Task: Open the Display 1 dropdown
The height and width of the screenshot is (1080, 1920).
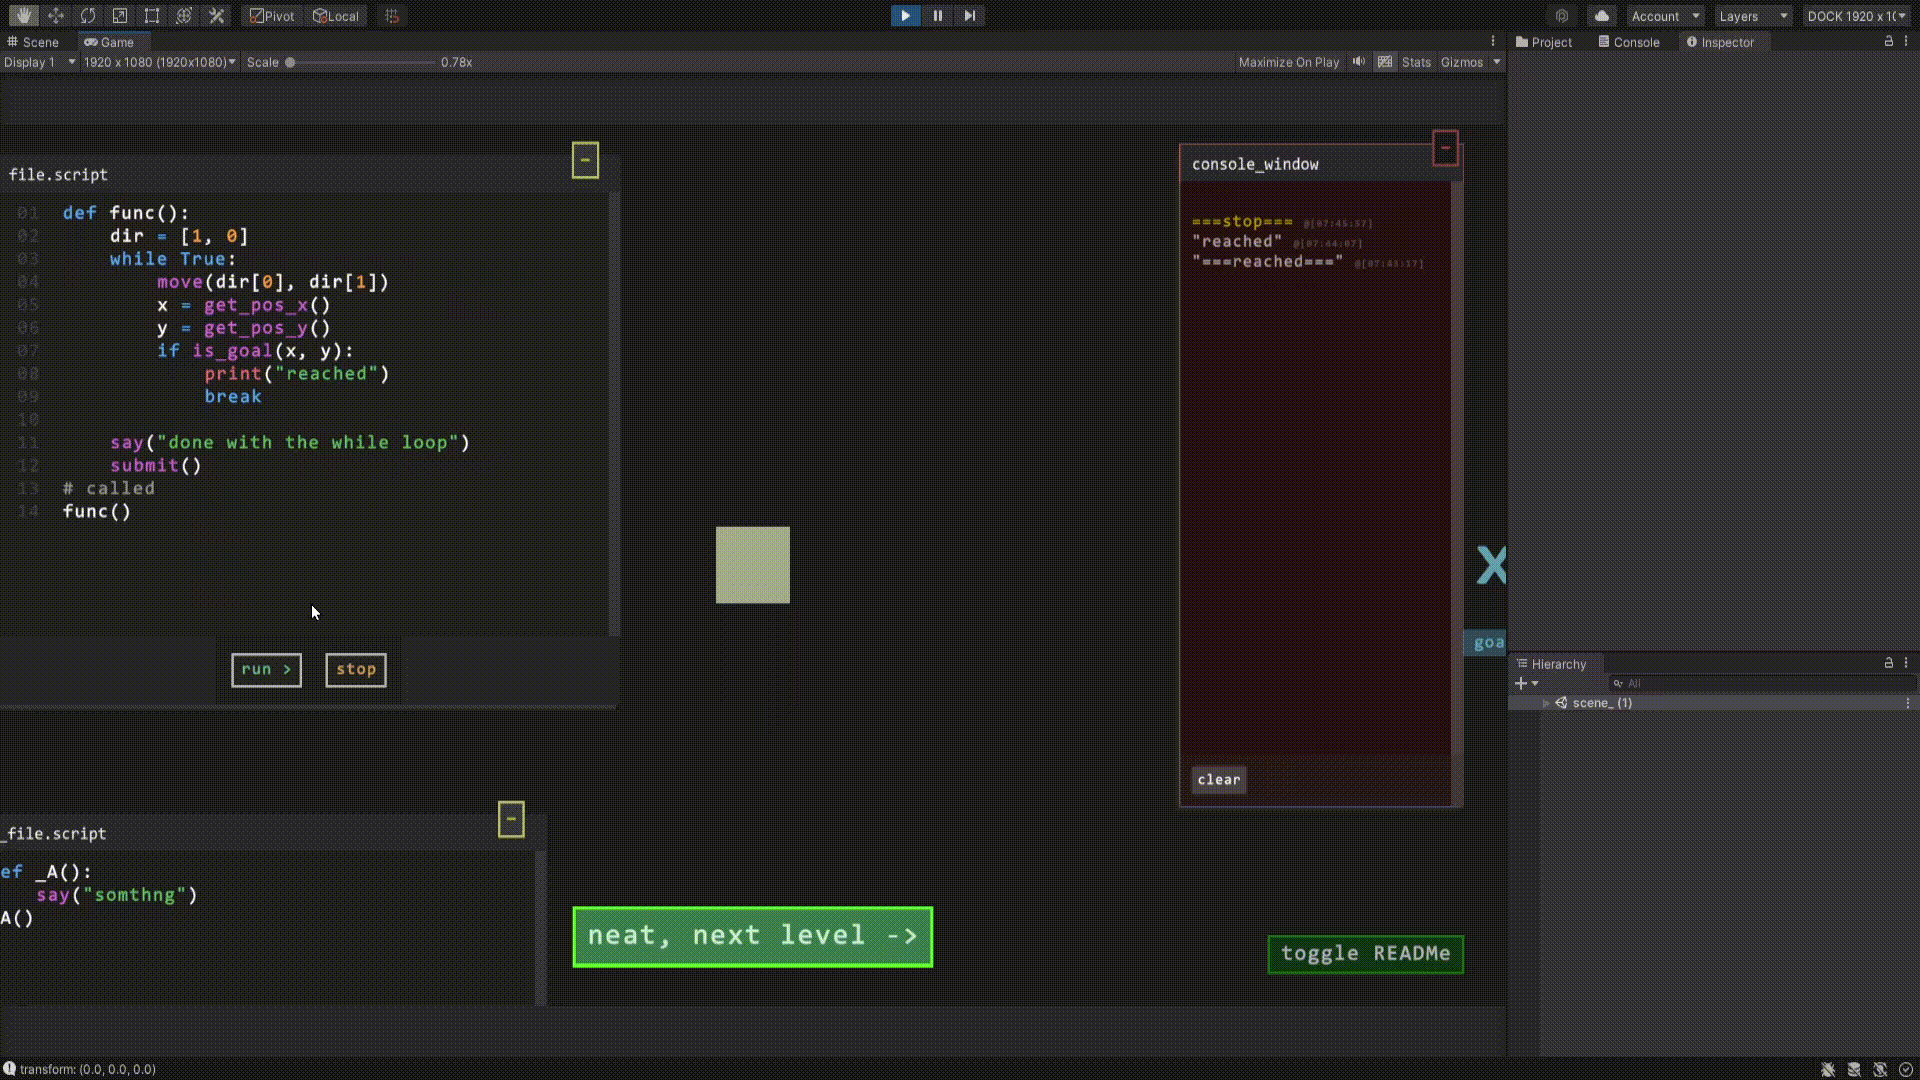Action: 39,62
